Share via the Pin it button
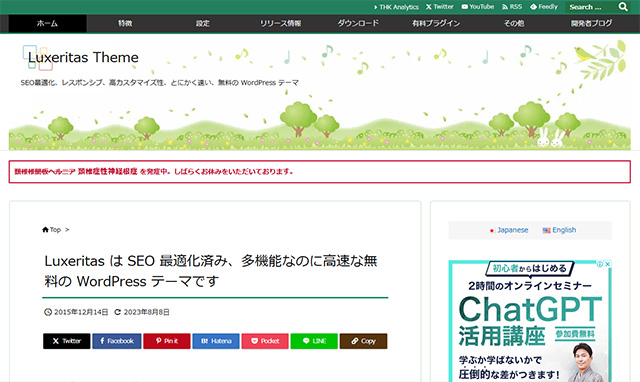This screenshot has height=382, width=640. coord(167,341)
